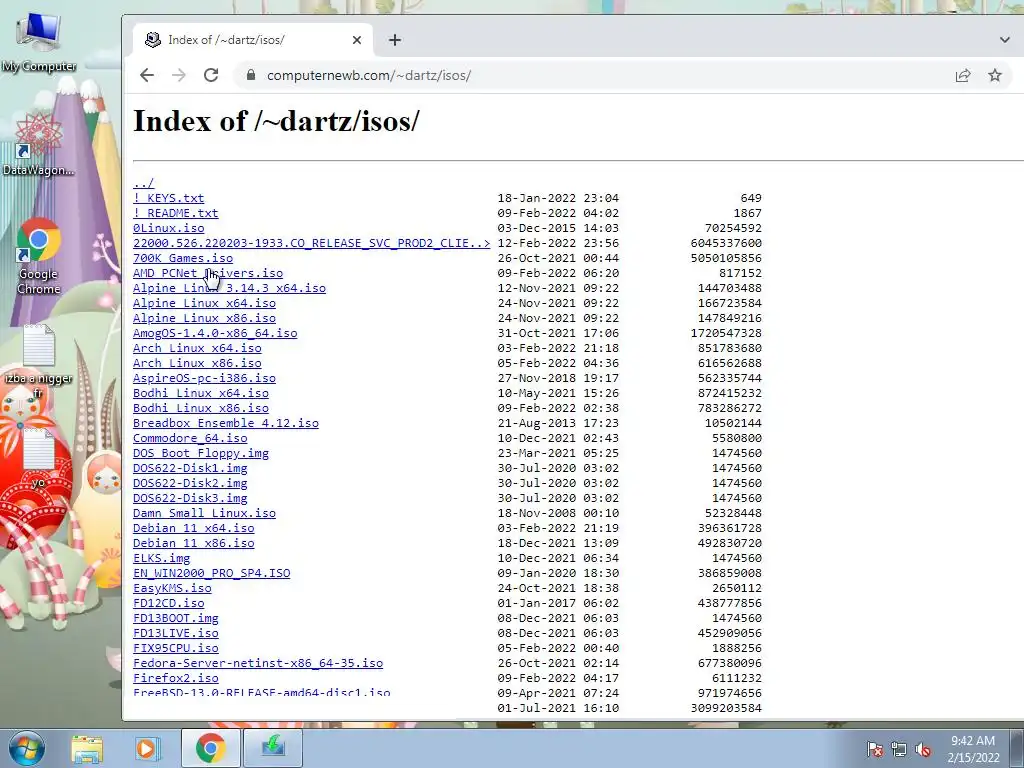Expand the tab search chevron
Screen dimensions: 1024x768
[1004, 40]
